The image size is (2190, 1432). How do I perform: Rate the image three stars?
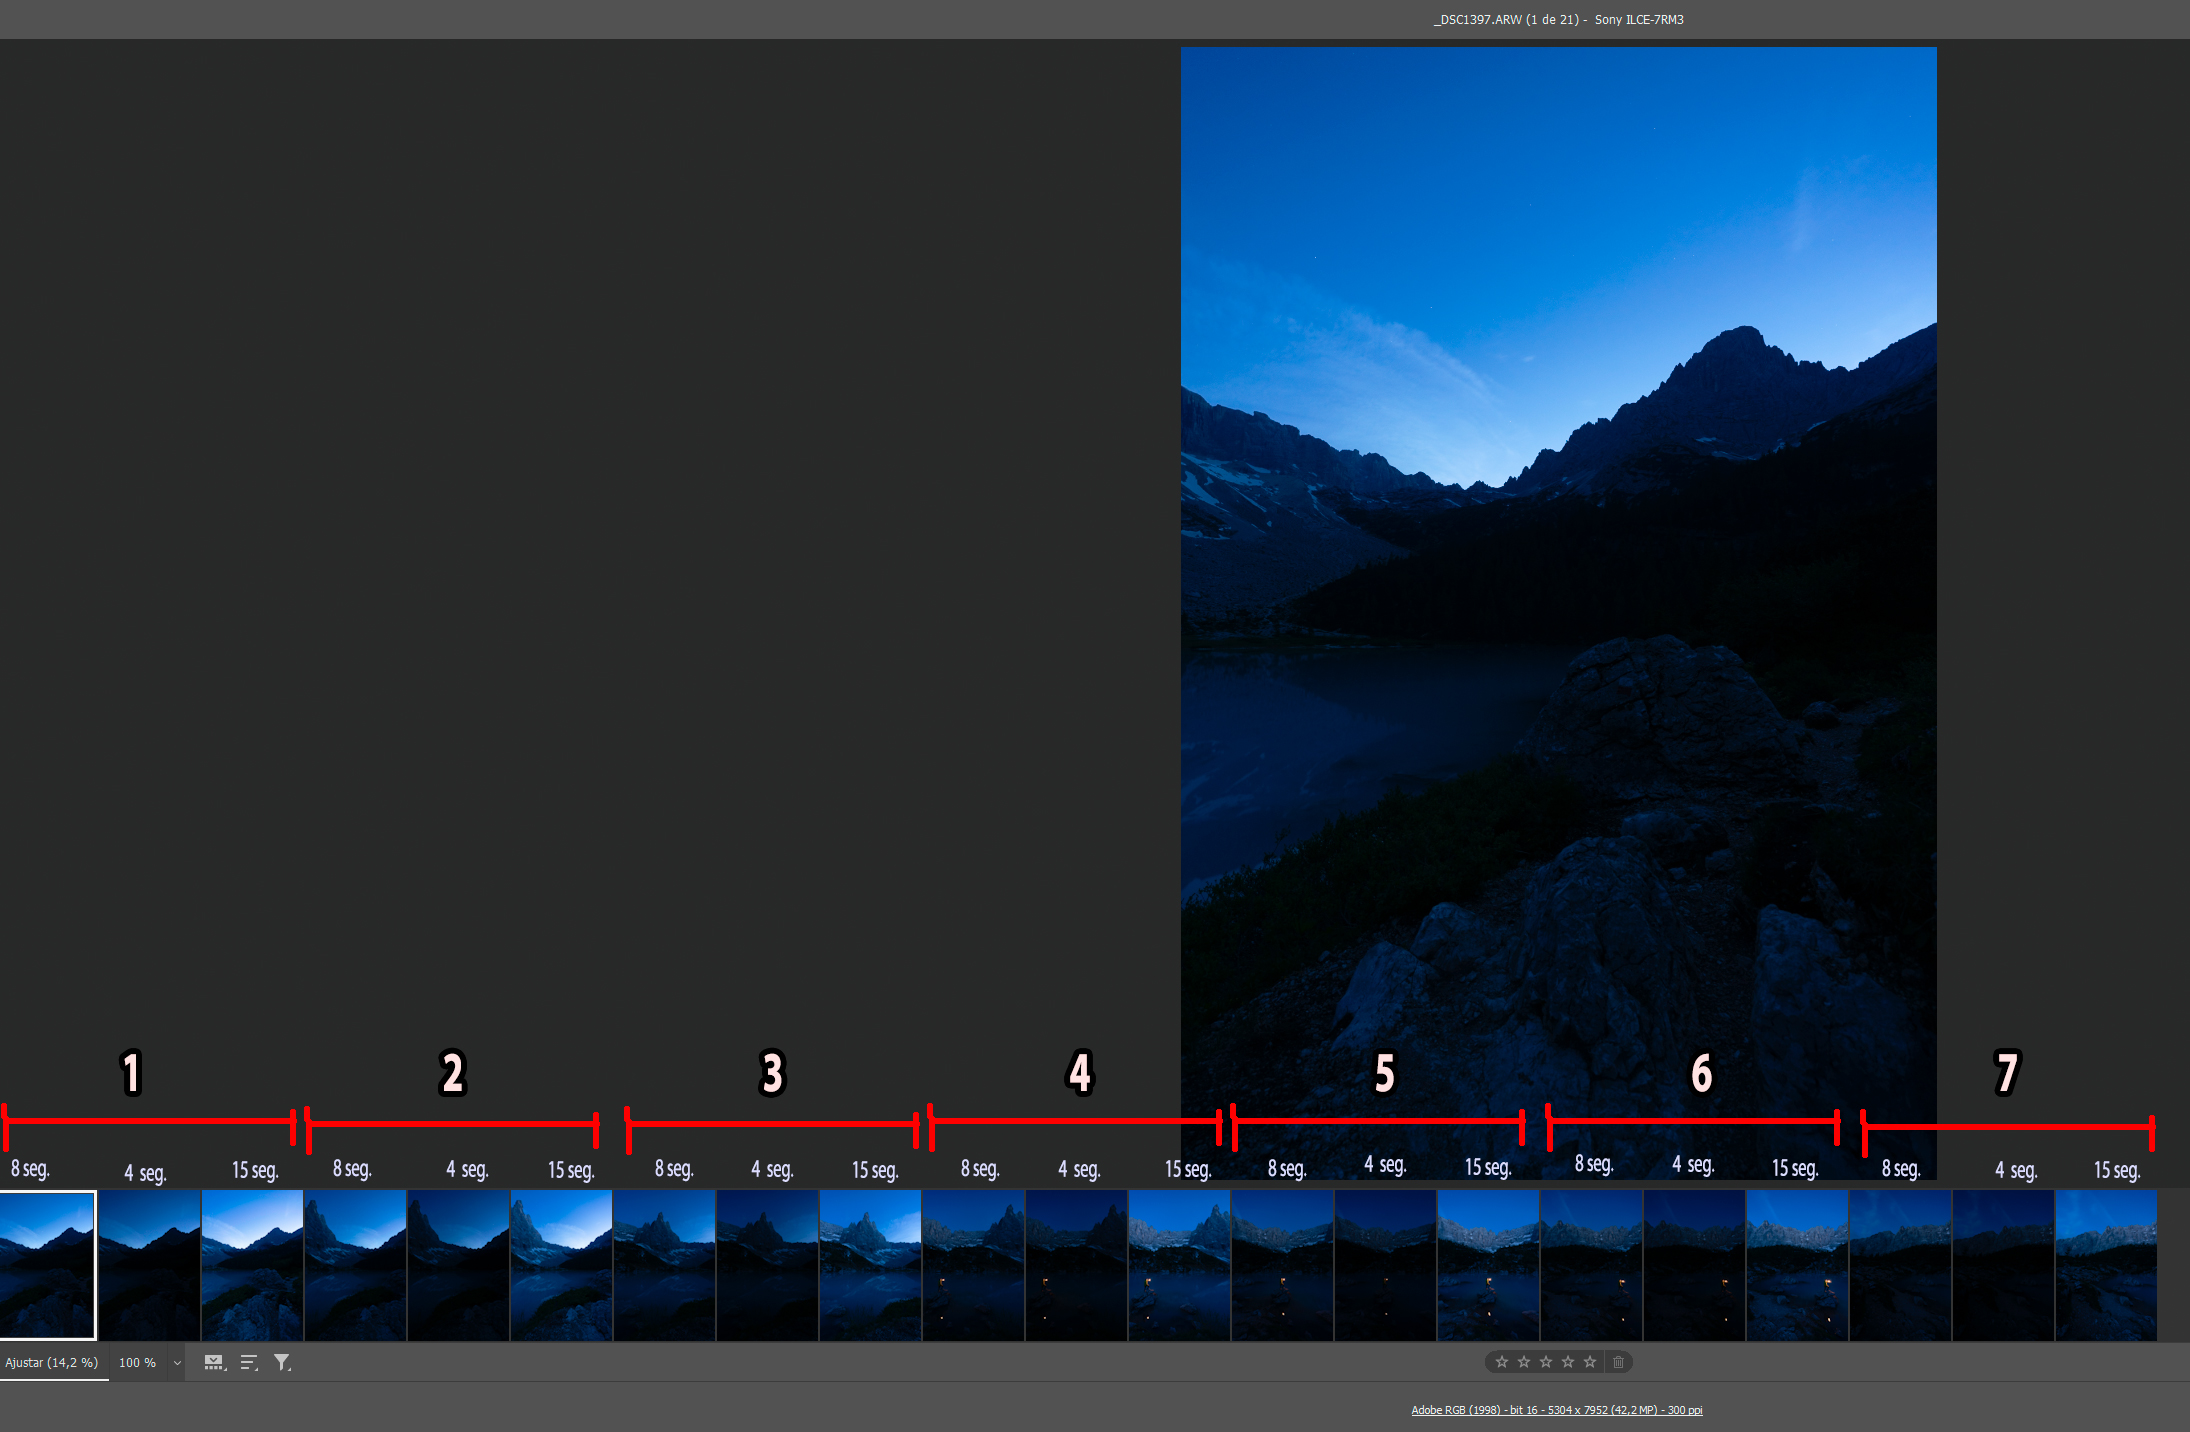[1545, 1362]
